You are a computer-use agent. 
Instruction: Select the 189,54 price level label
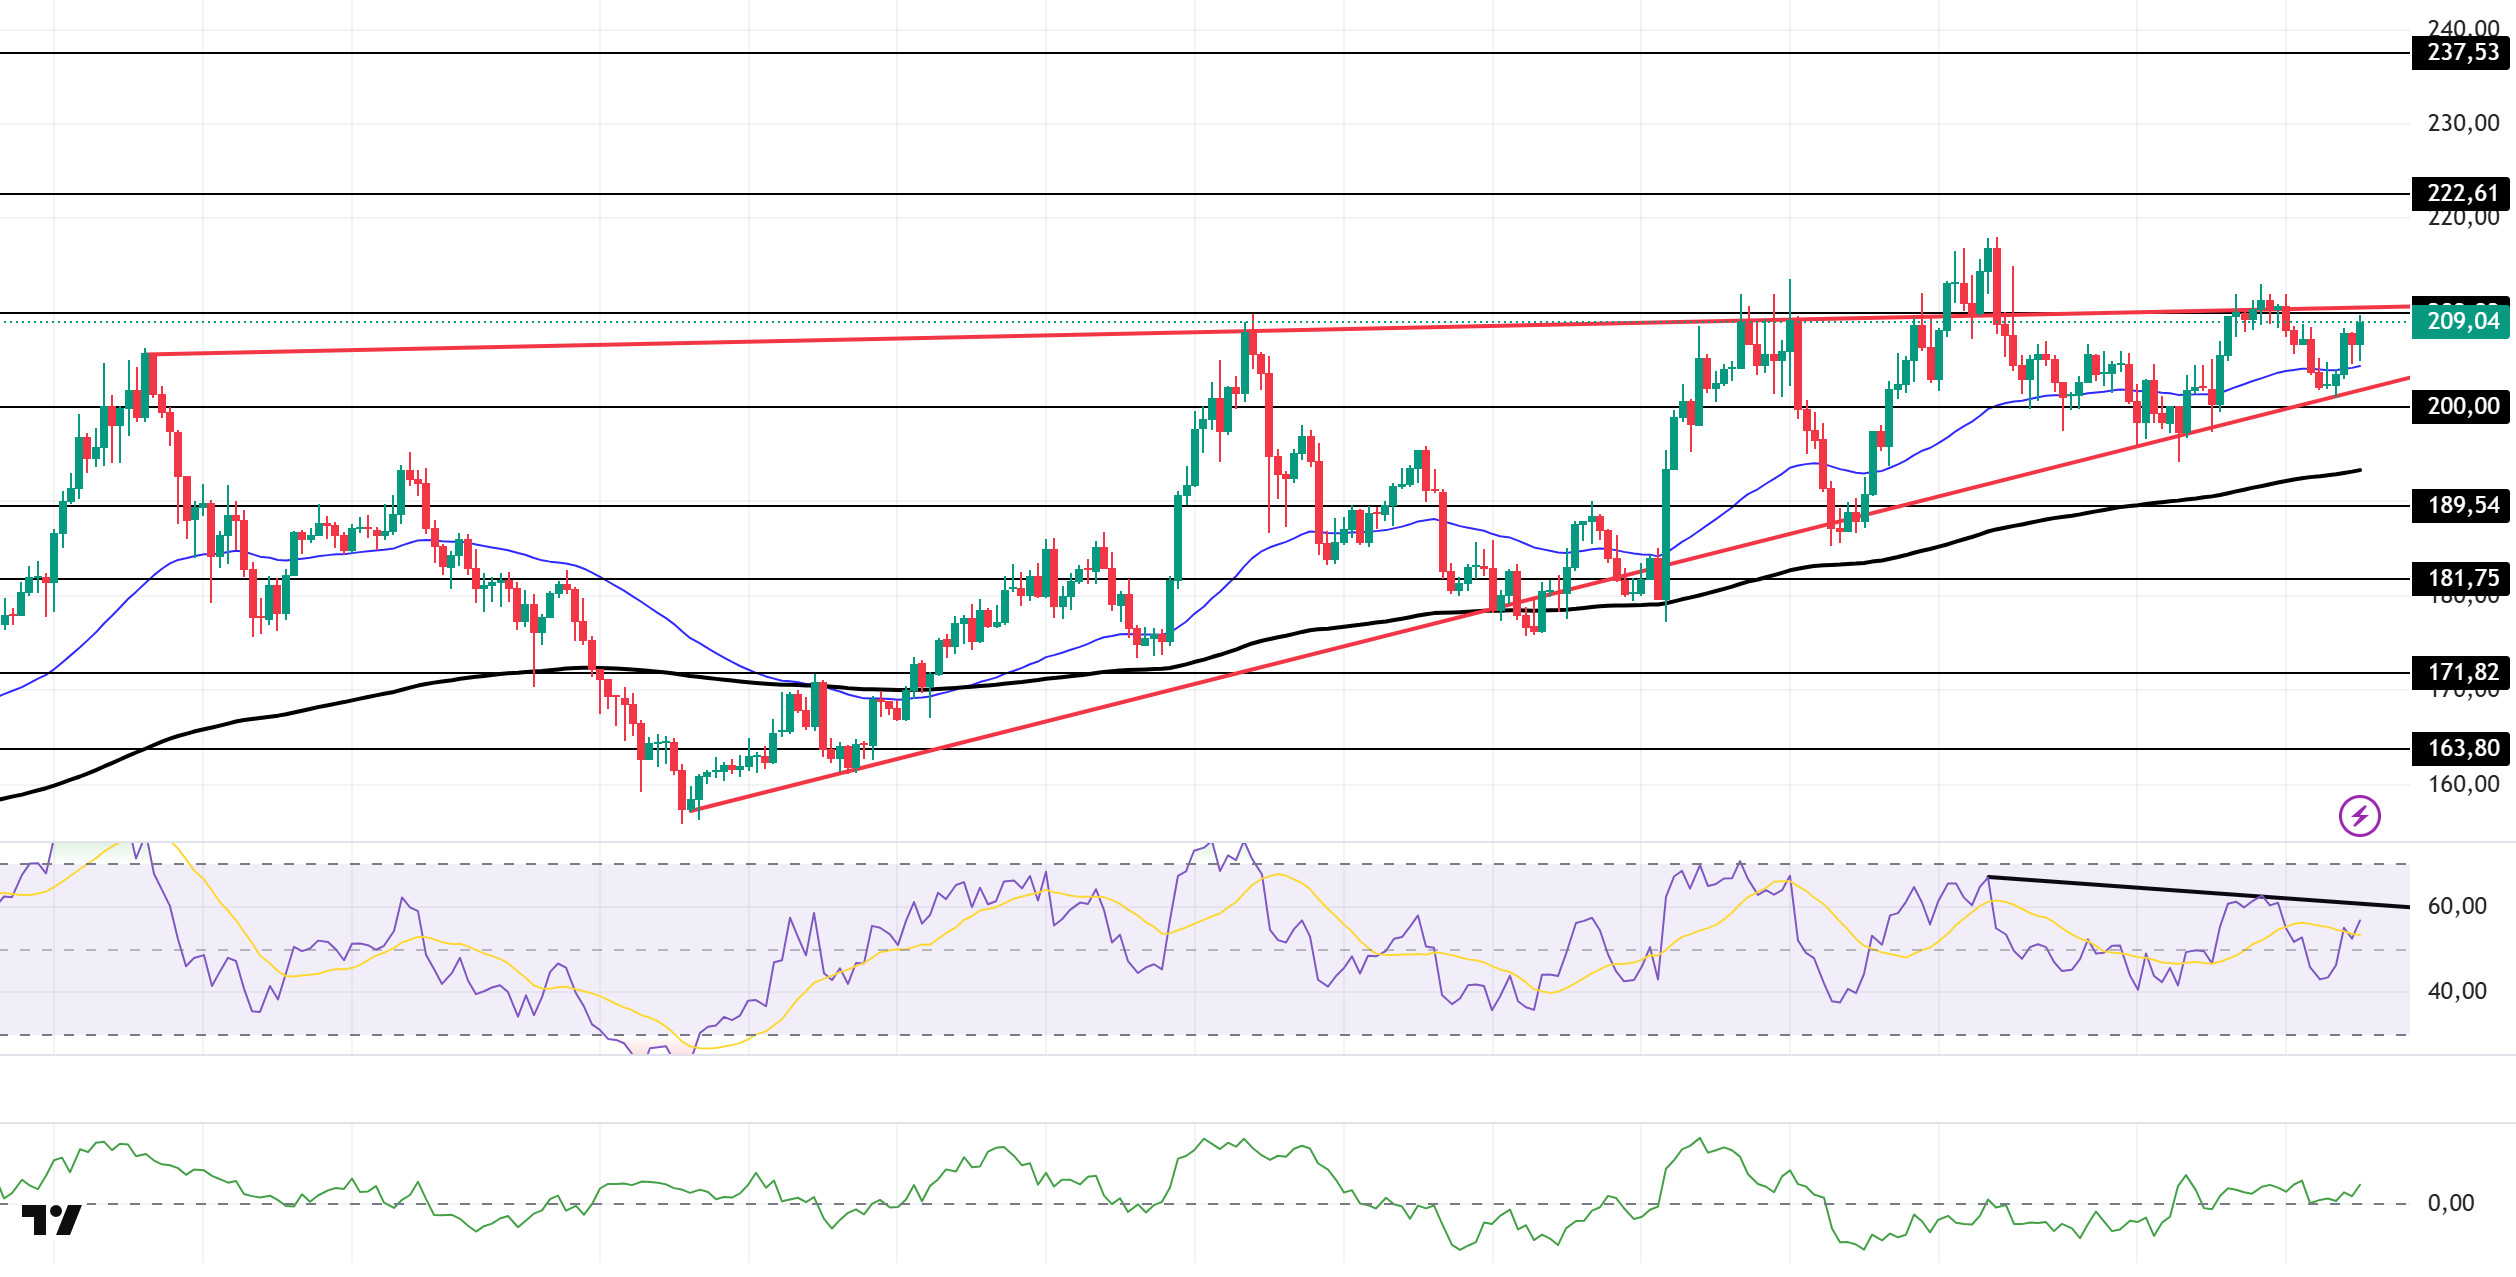point(2461,505)
